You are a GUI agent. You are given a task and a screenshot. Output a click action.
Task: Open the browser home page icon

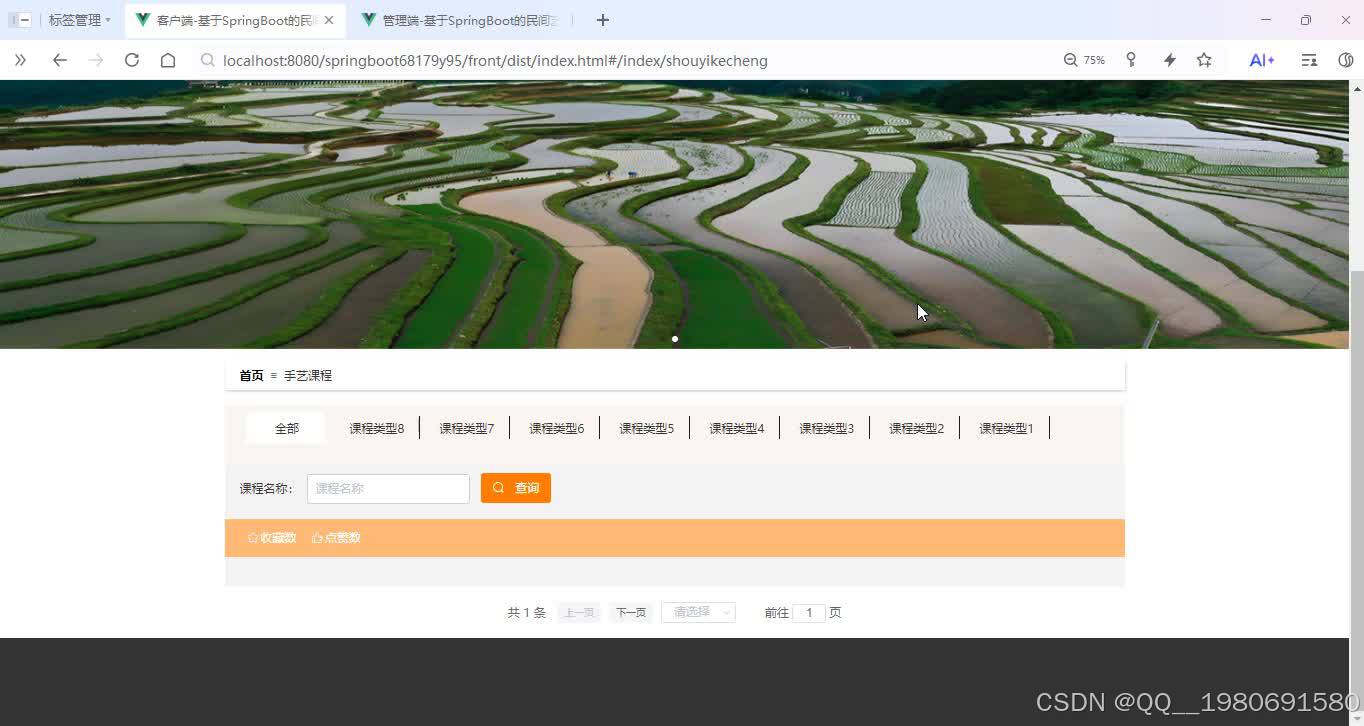click(168, 60)
